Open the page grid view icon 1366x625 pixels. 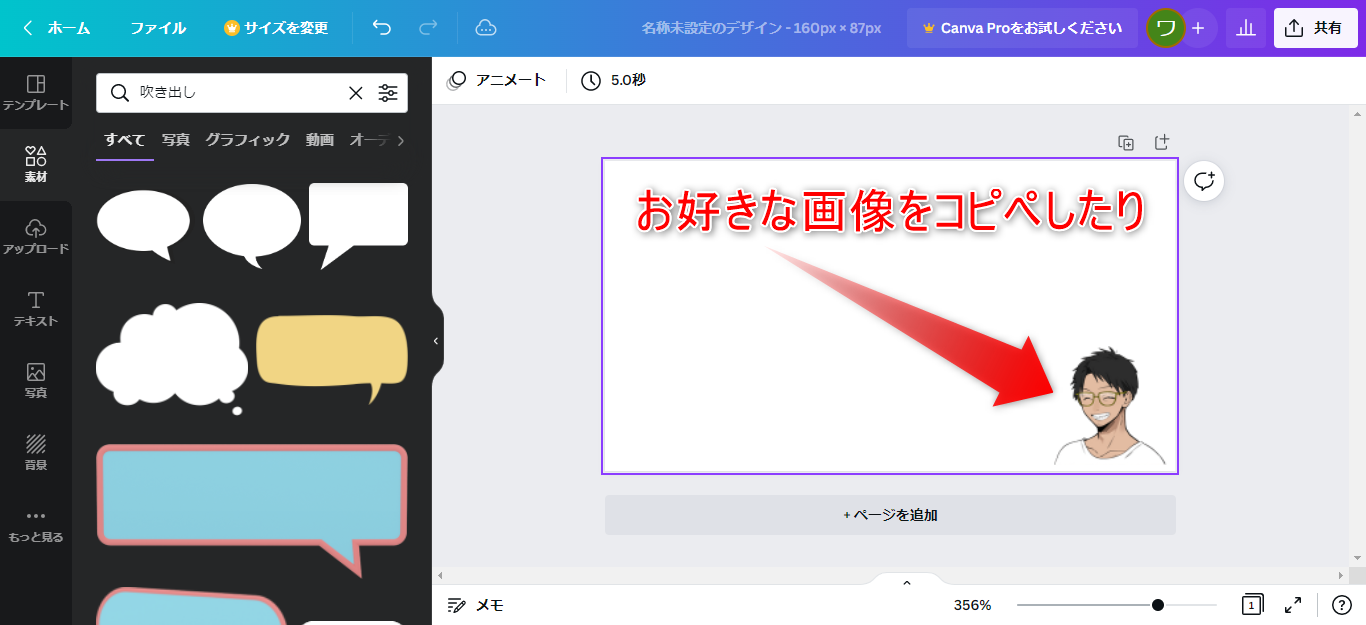[1252, 605]
